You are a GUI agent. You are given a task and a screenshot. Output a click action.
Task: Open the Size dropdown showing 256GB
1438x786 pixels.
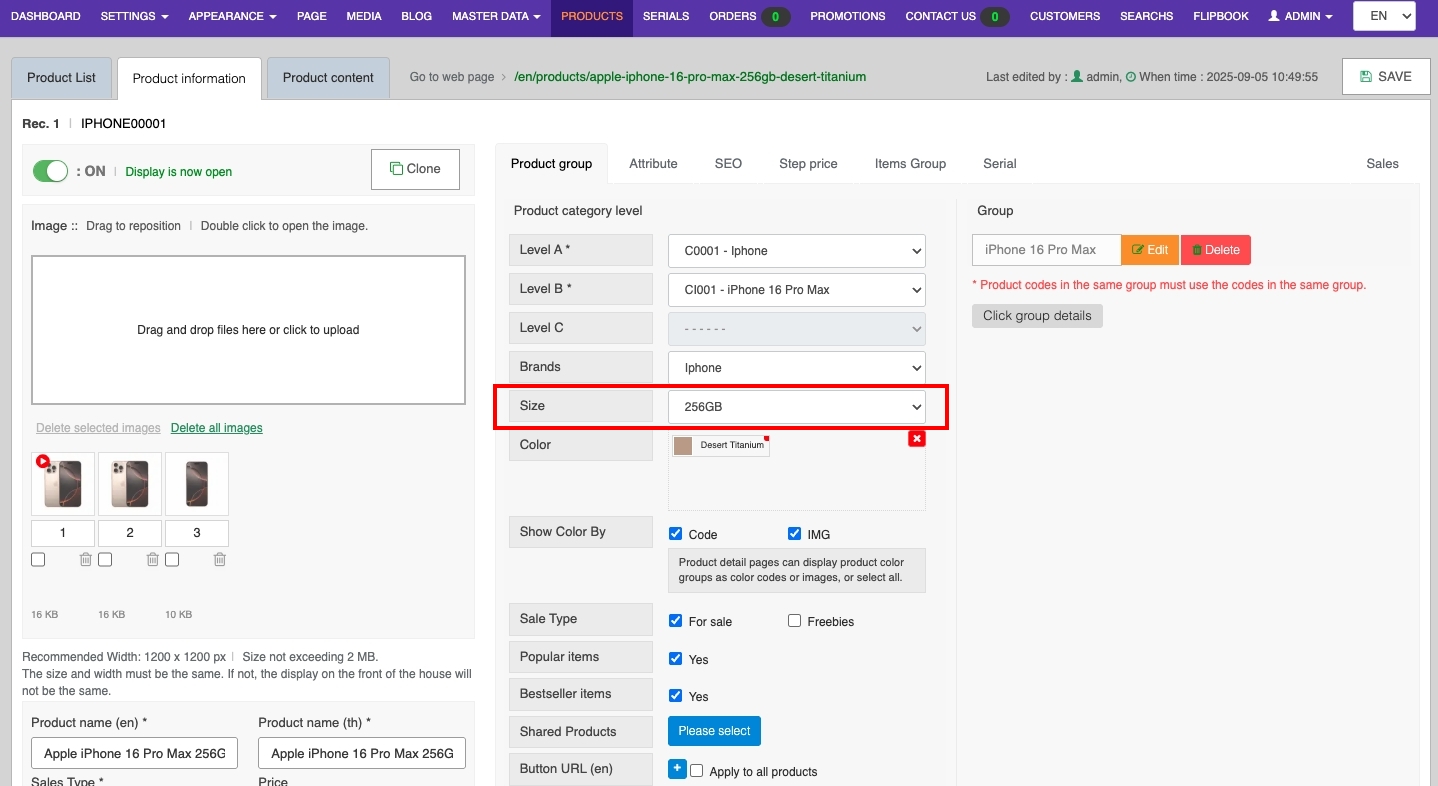[796, 407]
